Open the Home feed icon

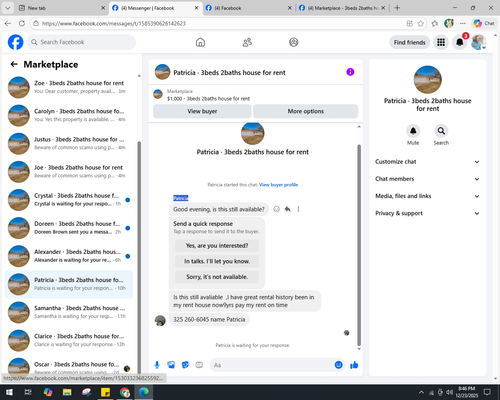(200, 42)
